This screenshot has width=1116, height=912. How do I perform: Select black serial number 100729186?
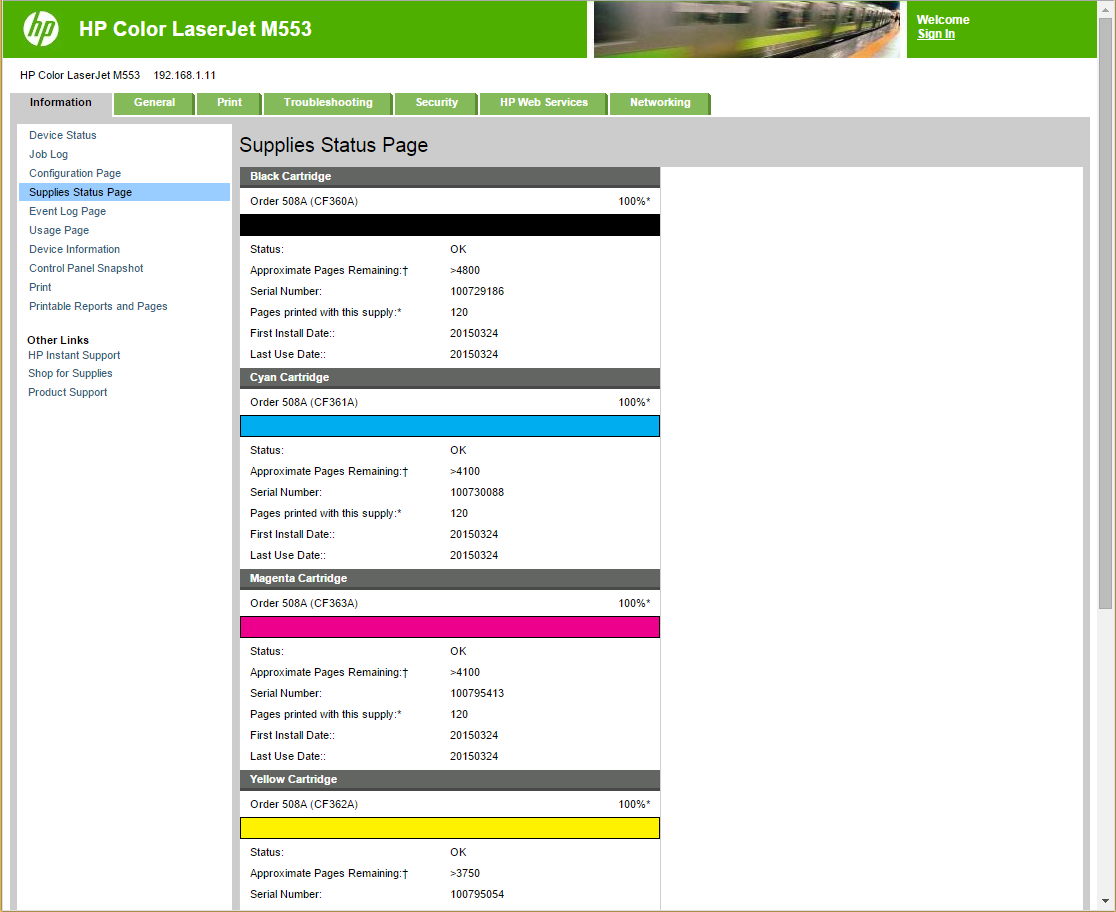(x=477, y=291)
